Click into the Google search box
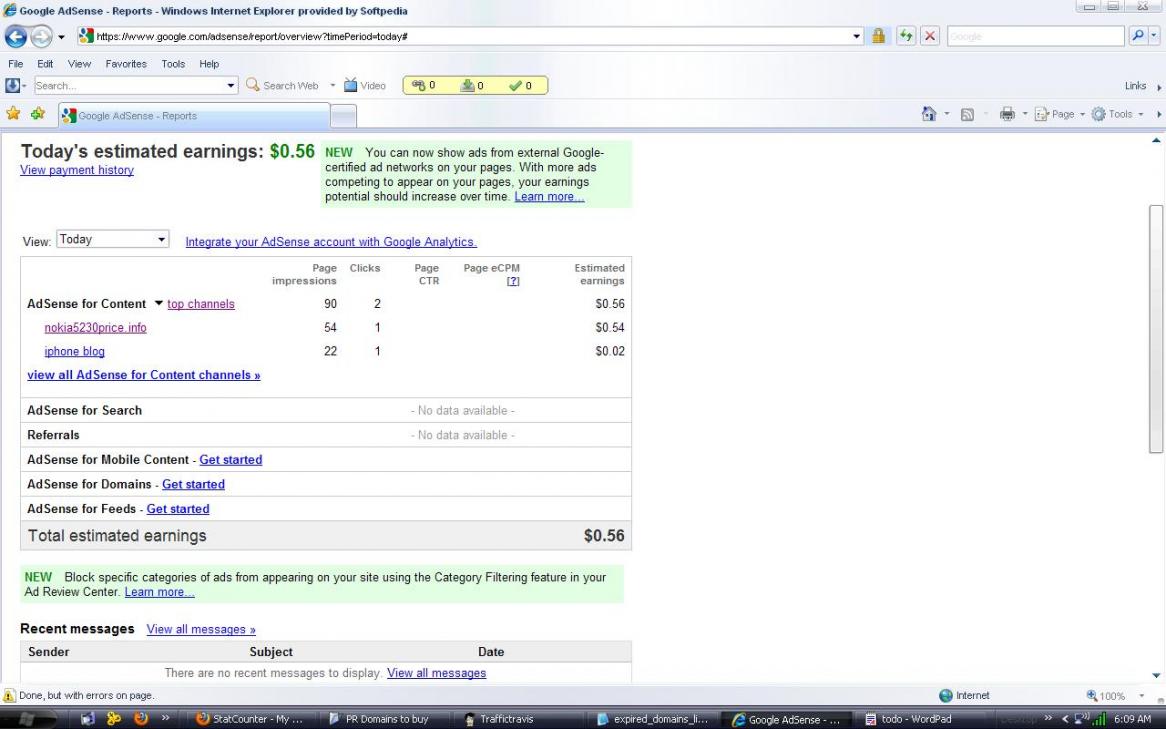1166x729 pixels. 1035,36
